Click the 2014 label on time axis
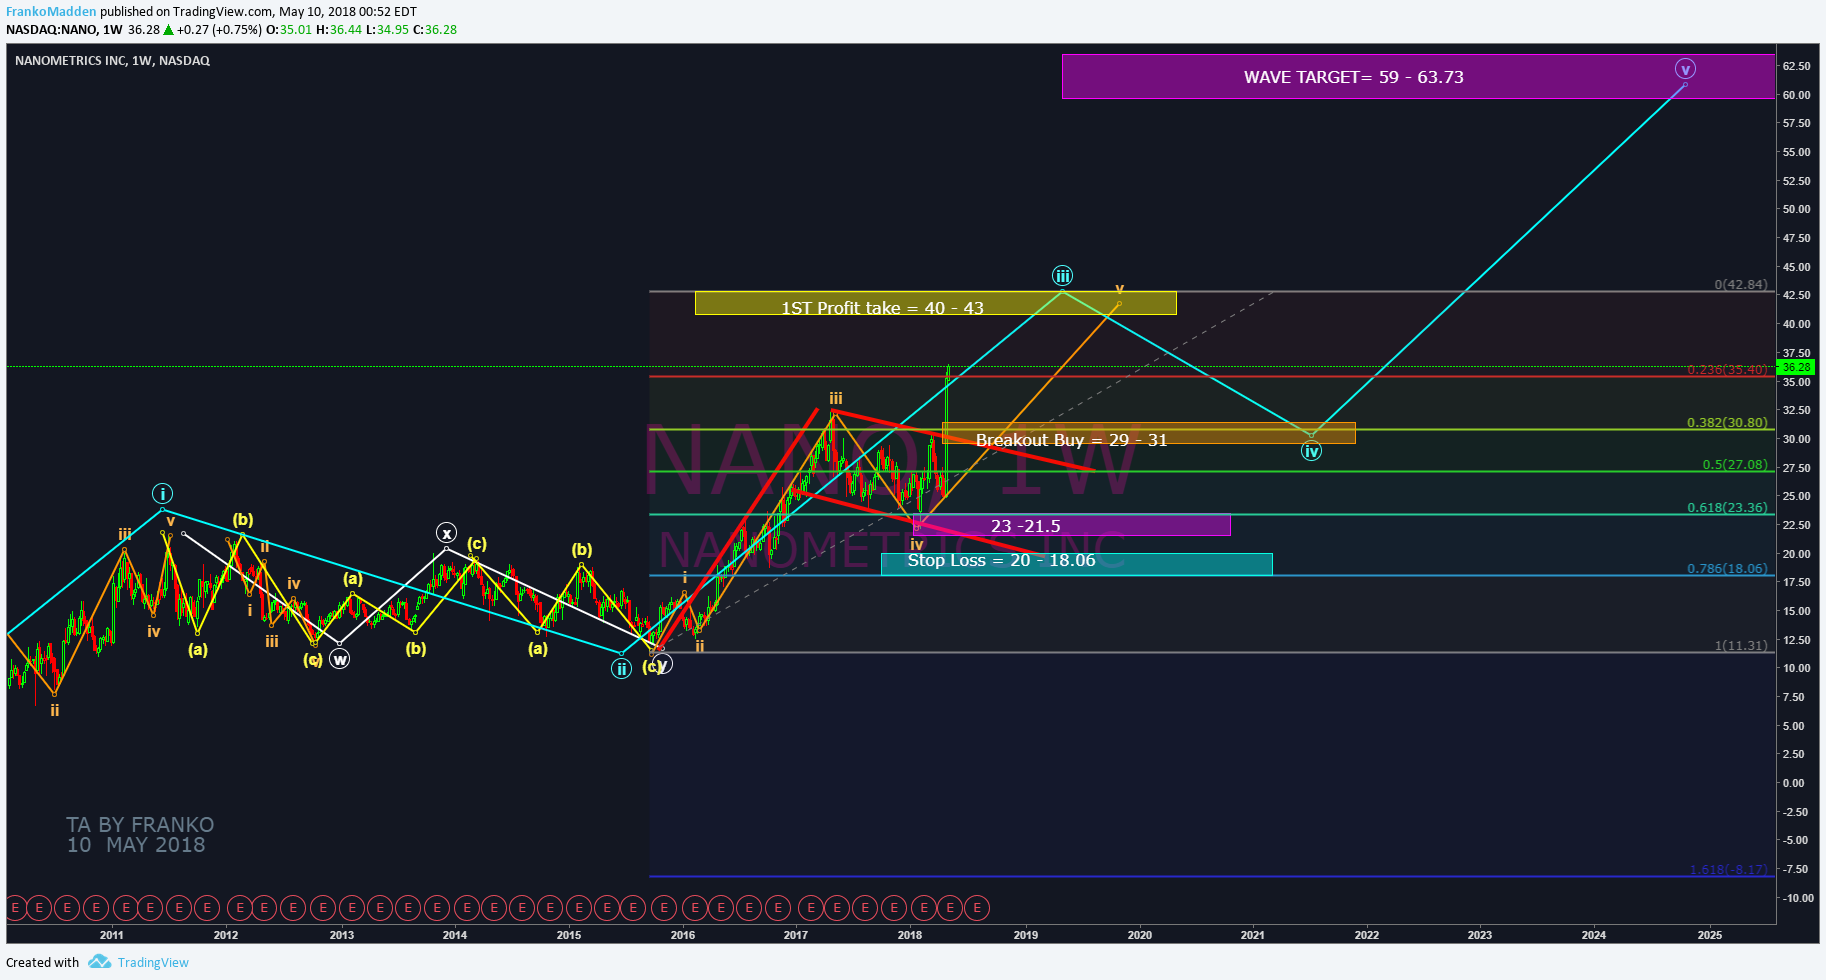Screen dimensions: 1826x980 pyautogui.click(x=455, y=936)
